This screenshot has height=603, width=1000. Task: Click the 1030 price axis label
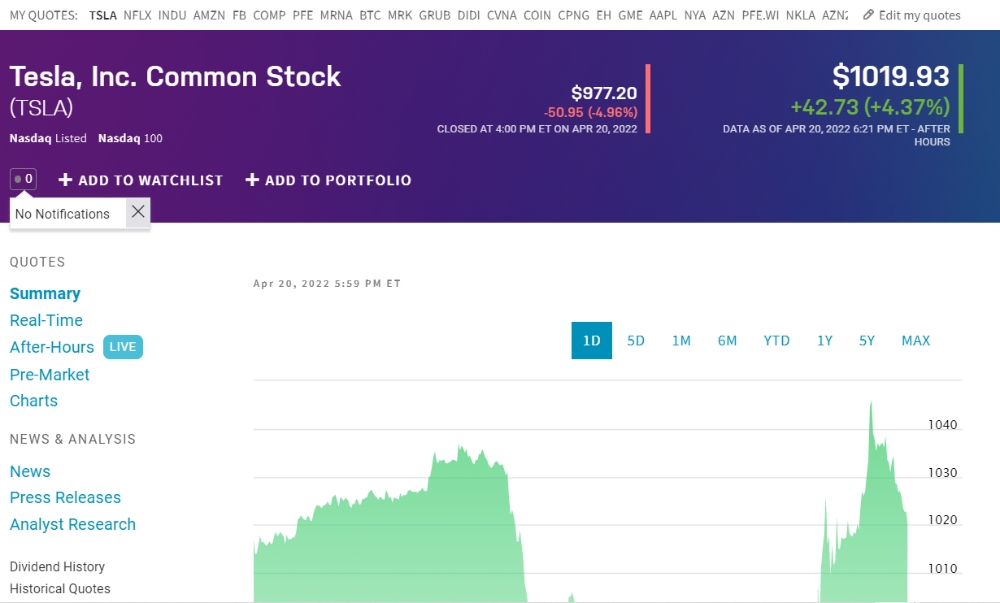942,472
